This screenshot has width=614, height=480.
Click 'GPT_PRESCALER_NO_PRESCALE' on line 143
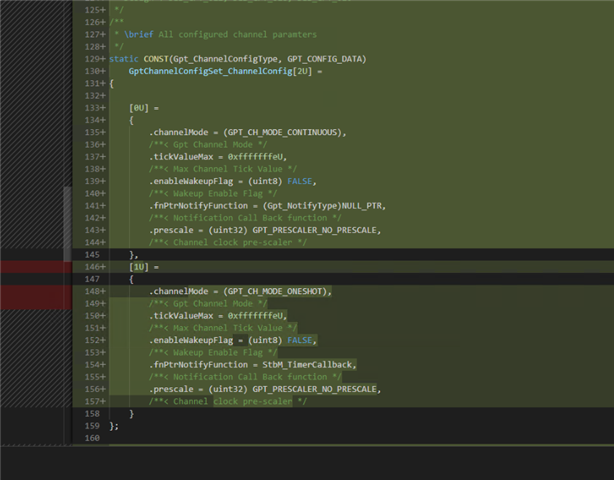coord(314,230)
